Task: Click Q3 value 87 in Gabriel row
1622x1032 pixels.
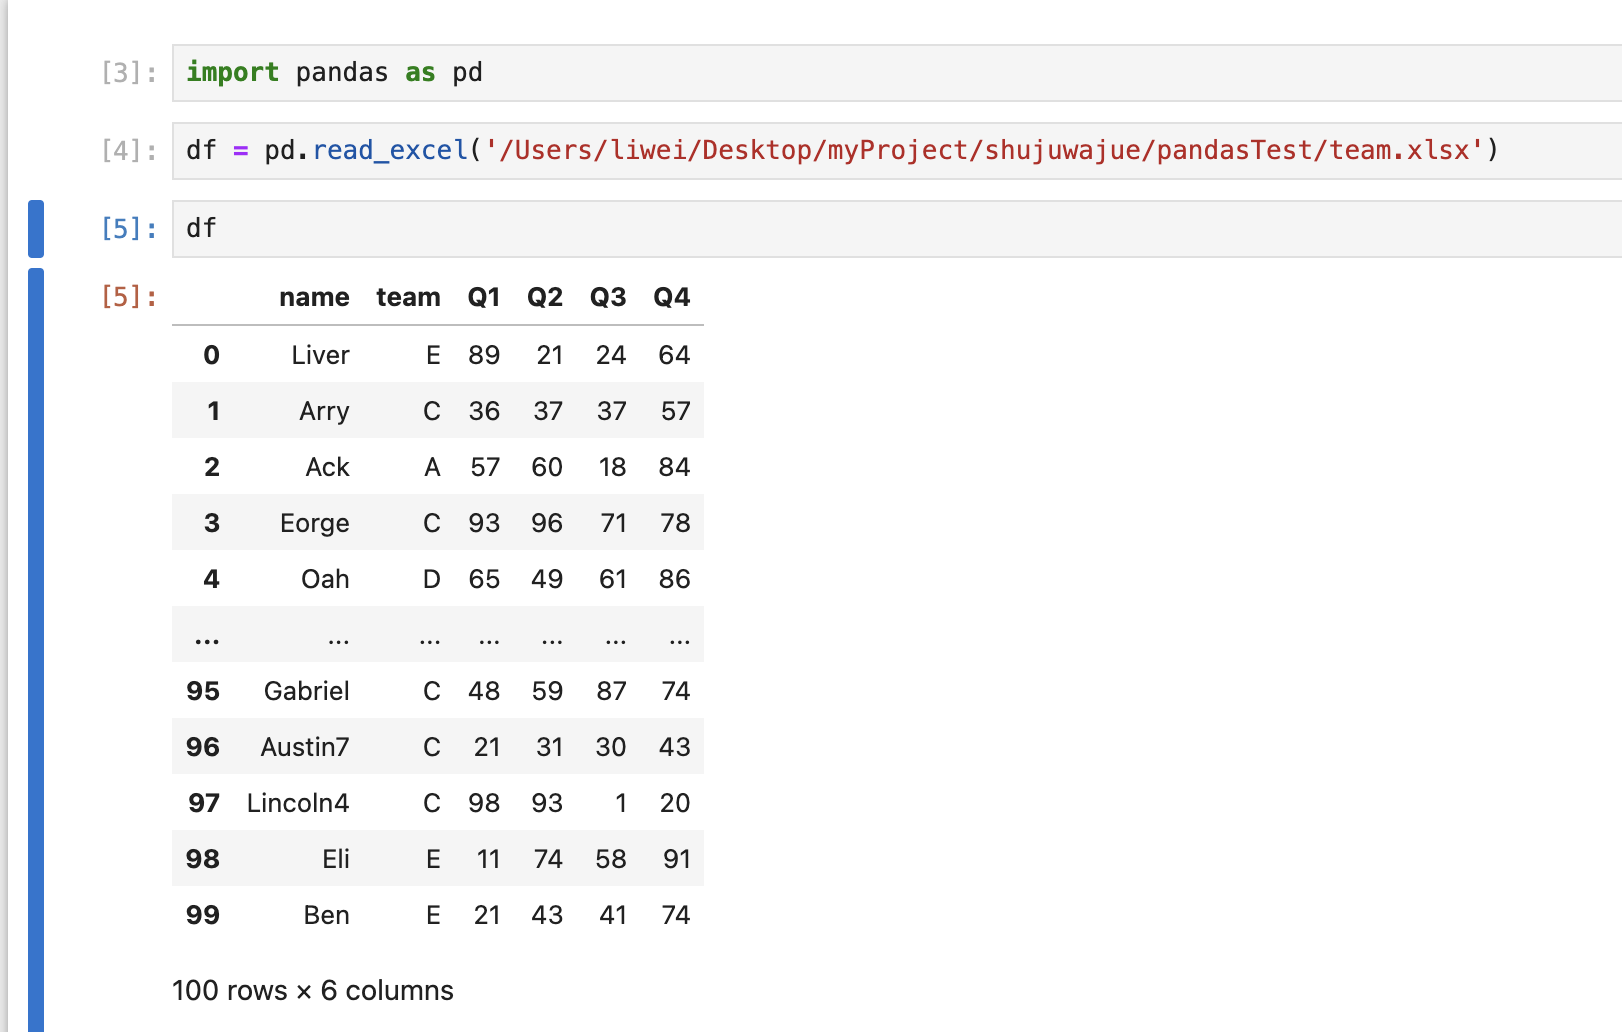Action: [611, 691]
